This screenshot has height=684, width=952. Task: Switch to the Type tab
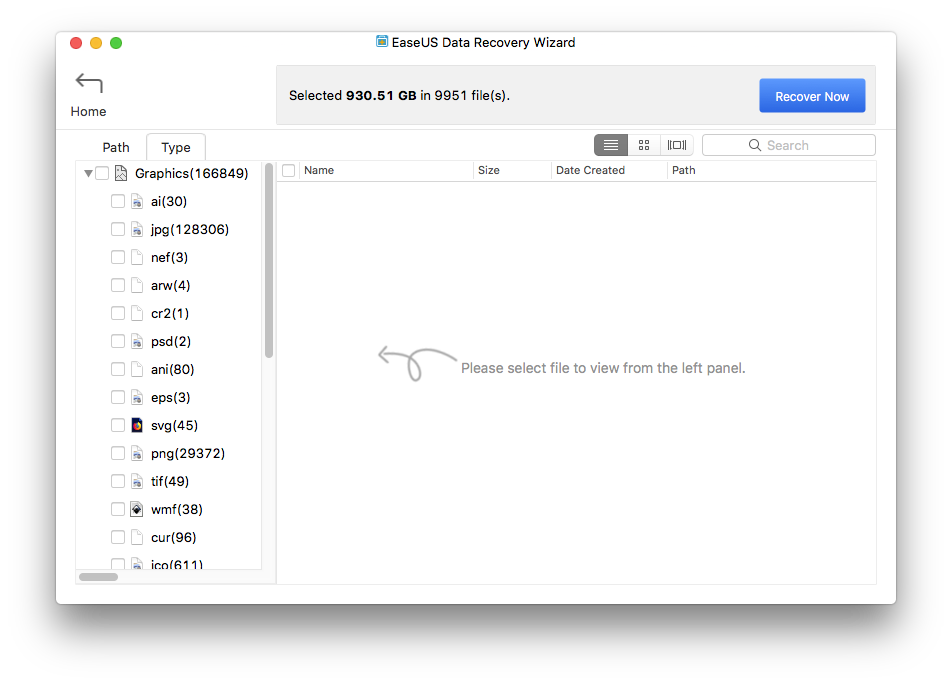coord(176,147)
